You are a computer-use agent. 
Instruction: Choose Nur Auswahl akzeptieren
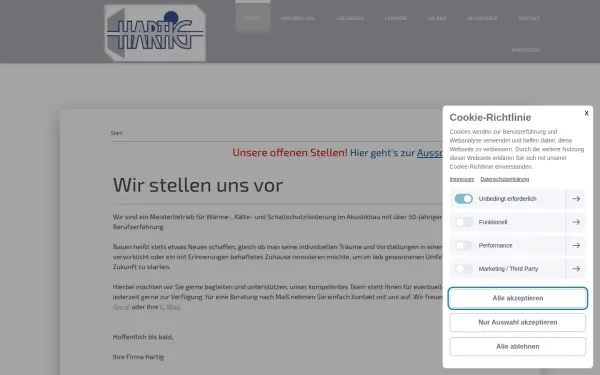517,323
